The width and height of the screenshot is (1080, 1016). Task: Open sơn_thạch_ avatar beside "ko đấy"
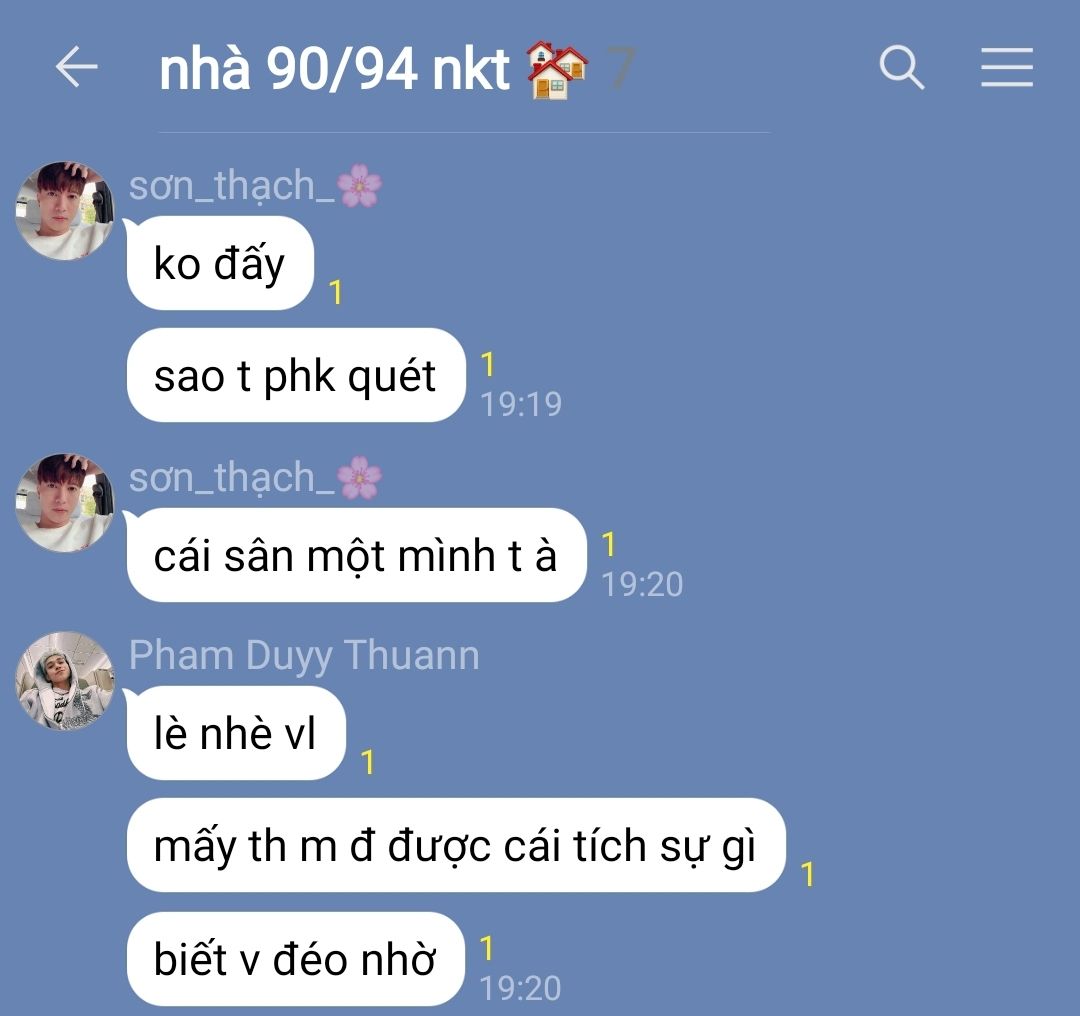coord(65,211)
